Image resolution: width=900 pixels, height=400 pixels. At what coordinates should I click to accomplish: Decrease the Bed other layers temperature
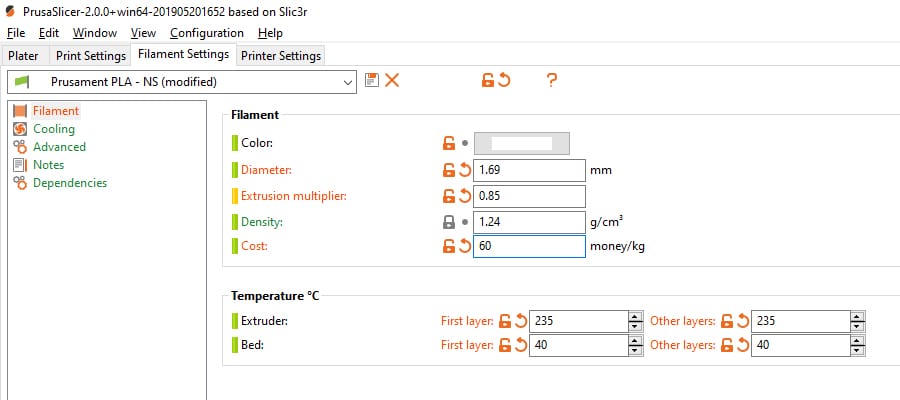[x=856, y=350]
